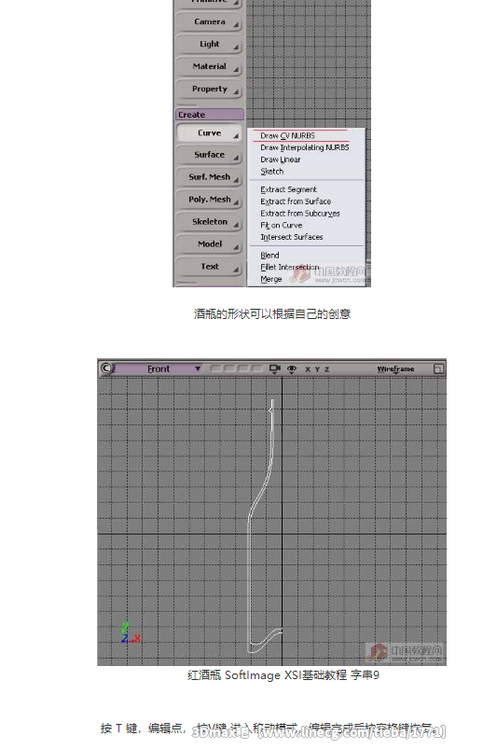Open the Front view dropdown

pos(158,369)
